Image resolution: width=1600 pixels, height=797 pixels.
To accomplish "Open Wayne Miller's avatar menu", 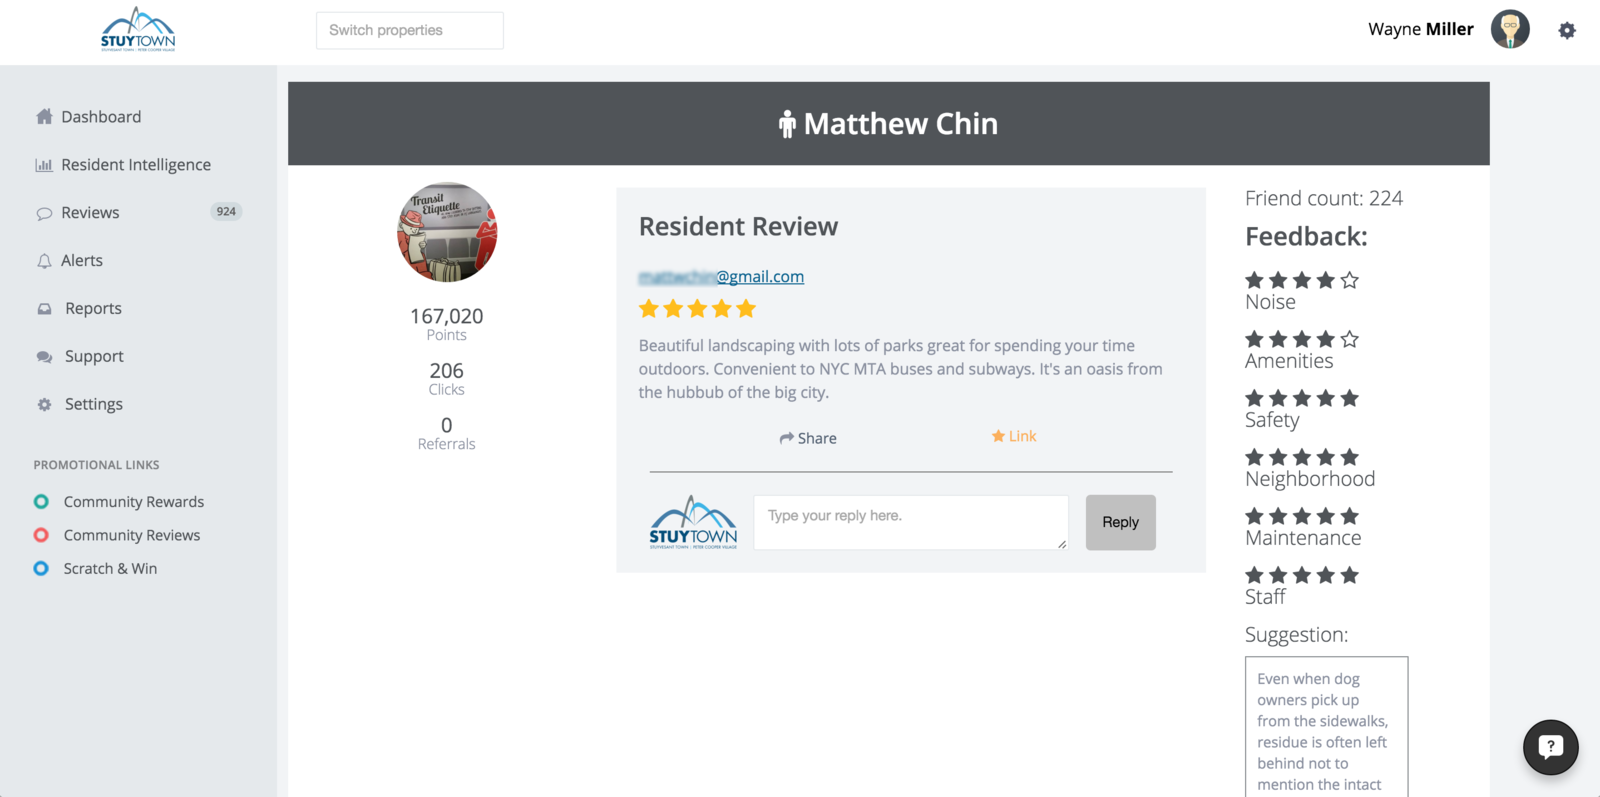I will 1510,29.
